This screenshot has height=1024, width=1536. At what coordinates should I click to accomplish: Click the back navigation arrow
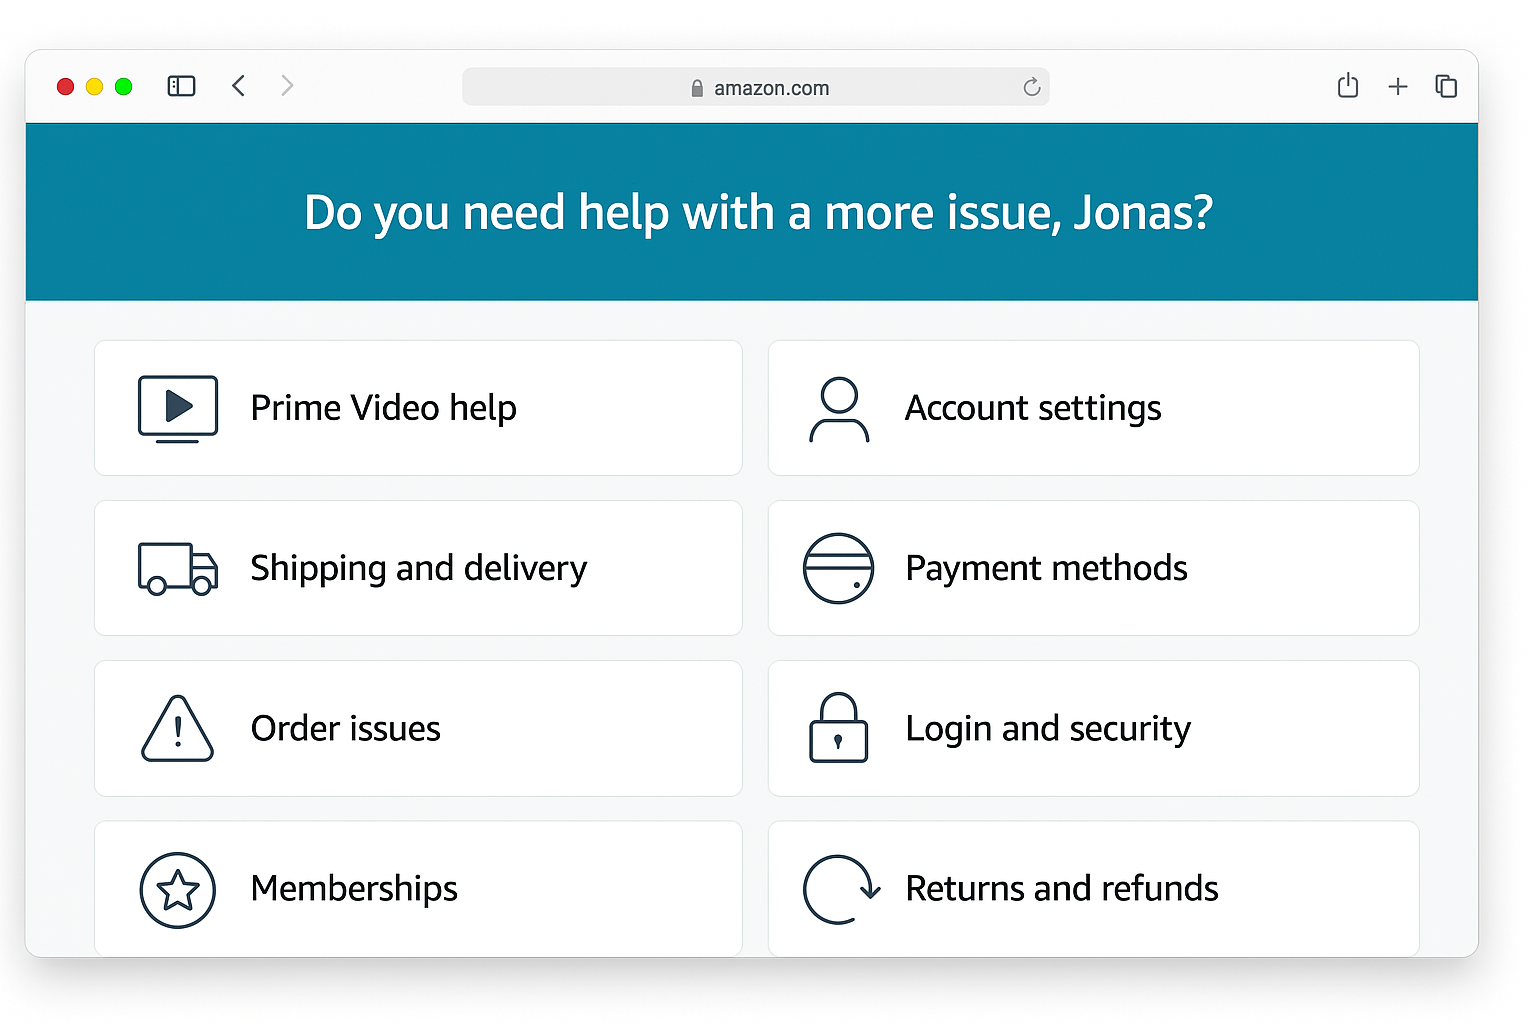coord(239,86)
